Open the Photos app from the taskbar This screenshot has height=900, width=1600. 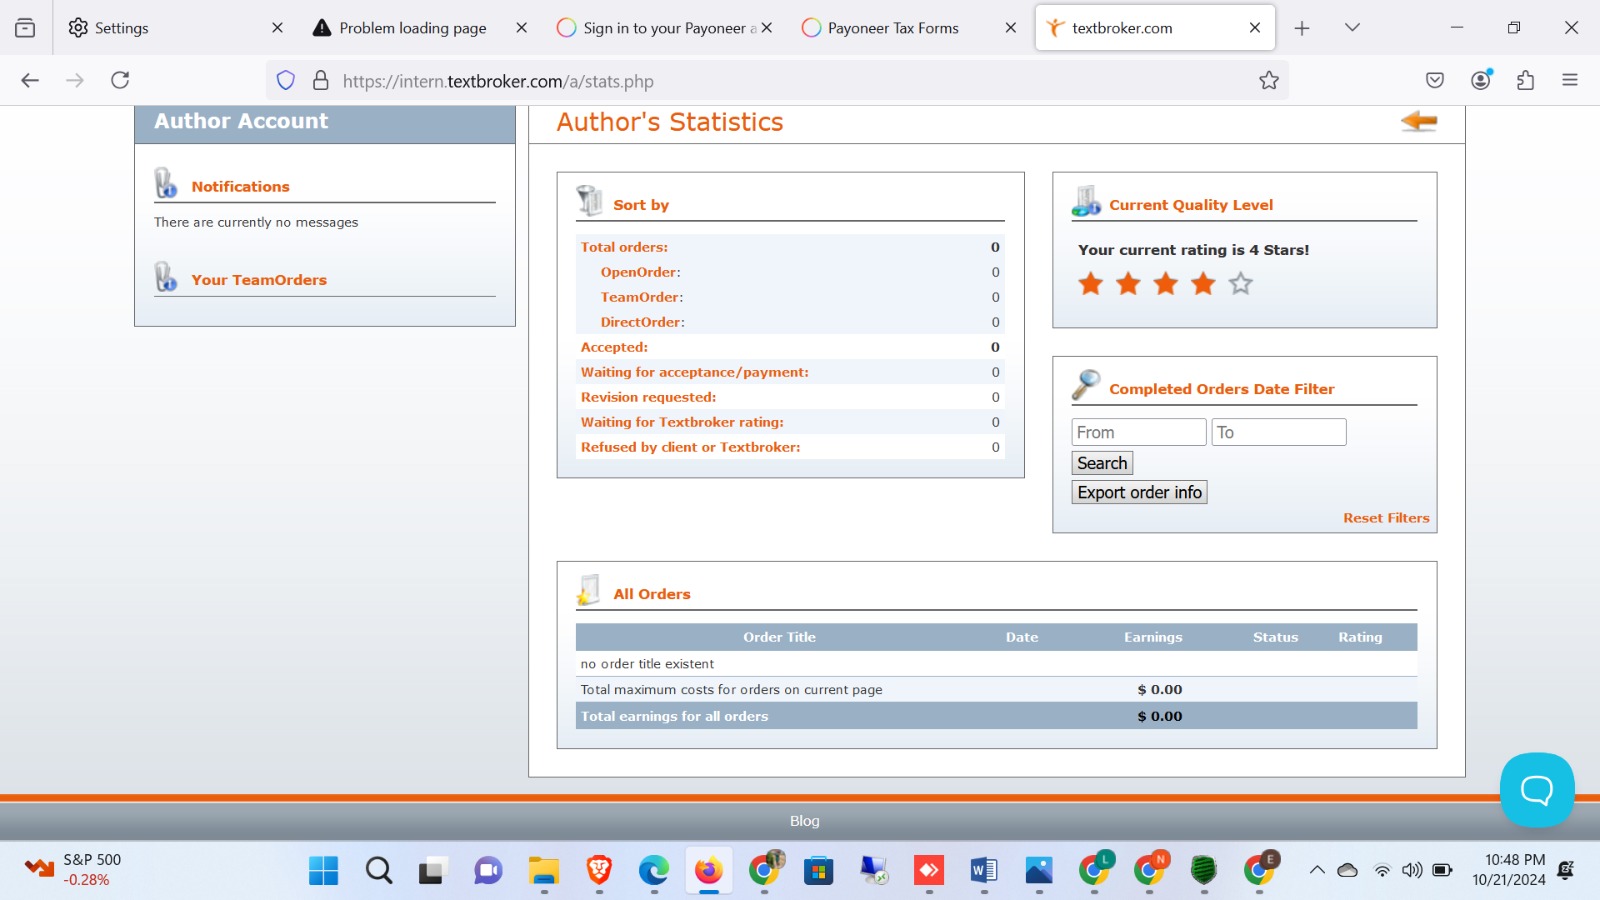click(x=1039, y=871)
